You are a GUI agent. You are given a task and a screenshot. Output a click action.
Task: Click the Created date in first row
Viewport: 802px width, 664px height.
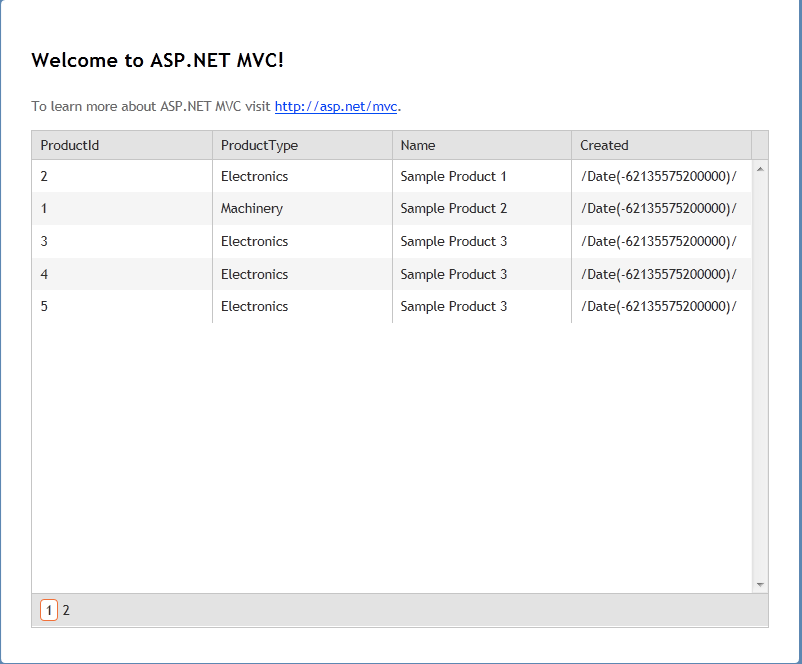click(x=658, y=176)
